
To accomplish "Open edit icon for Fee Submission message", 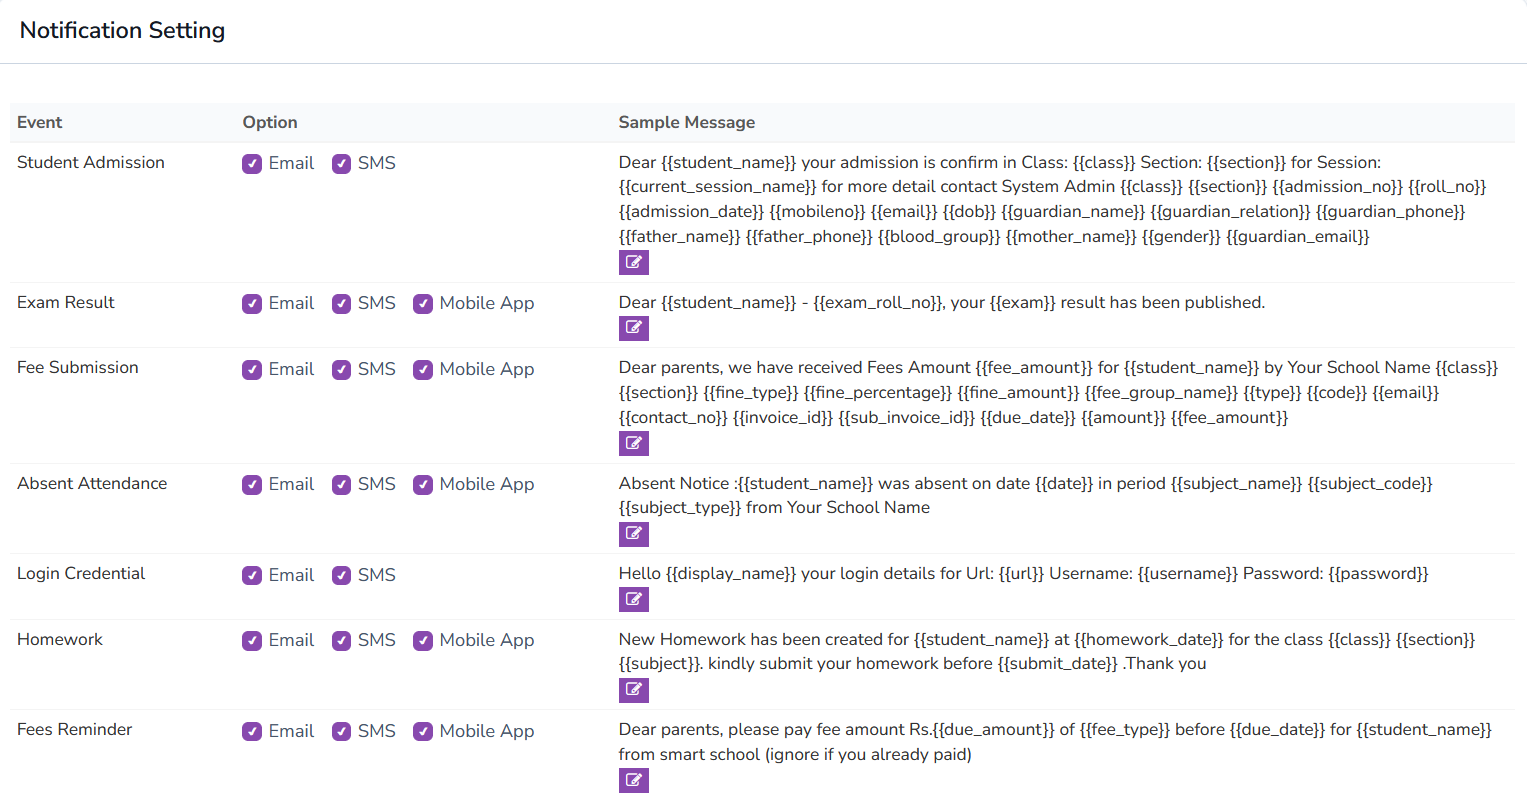I will point(633,443).
